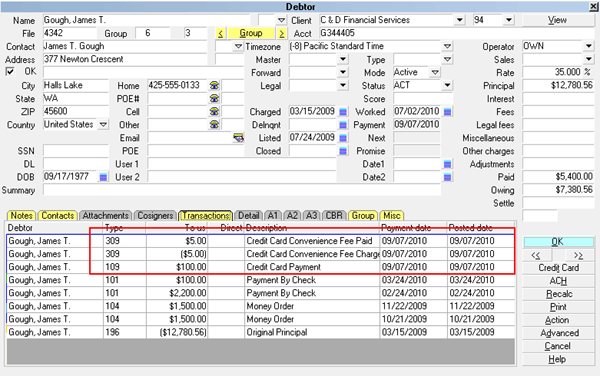Image resolution: width=600 pixels, height=376 pixels.
Task: Open the CBR tab
Action: pyautogui.click(x=334, y=216)
